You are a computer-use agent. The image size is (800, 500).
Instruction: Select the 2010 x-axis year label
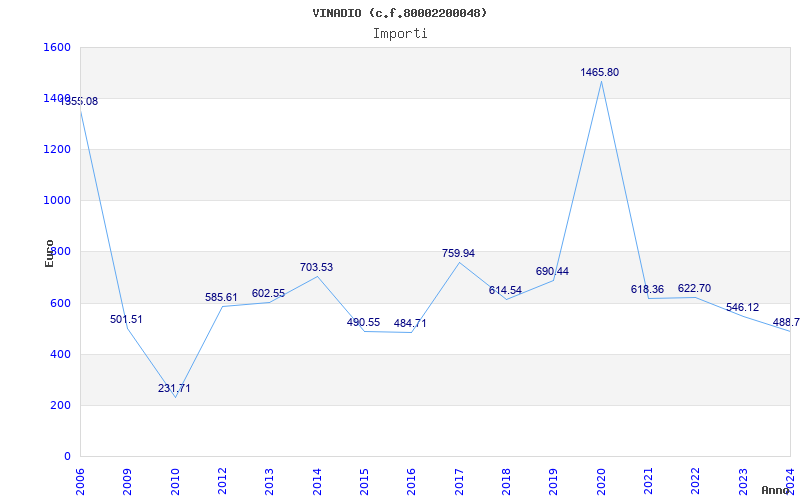(x=175, y=481)
